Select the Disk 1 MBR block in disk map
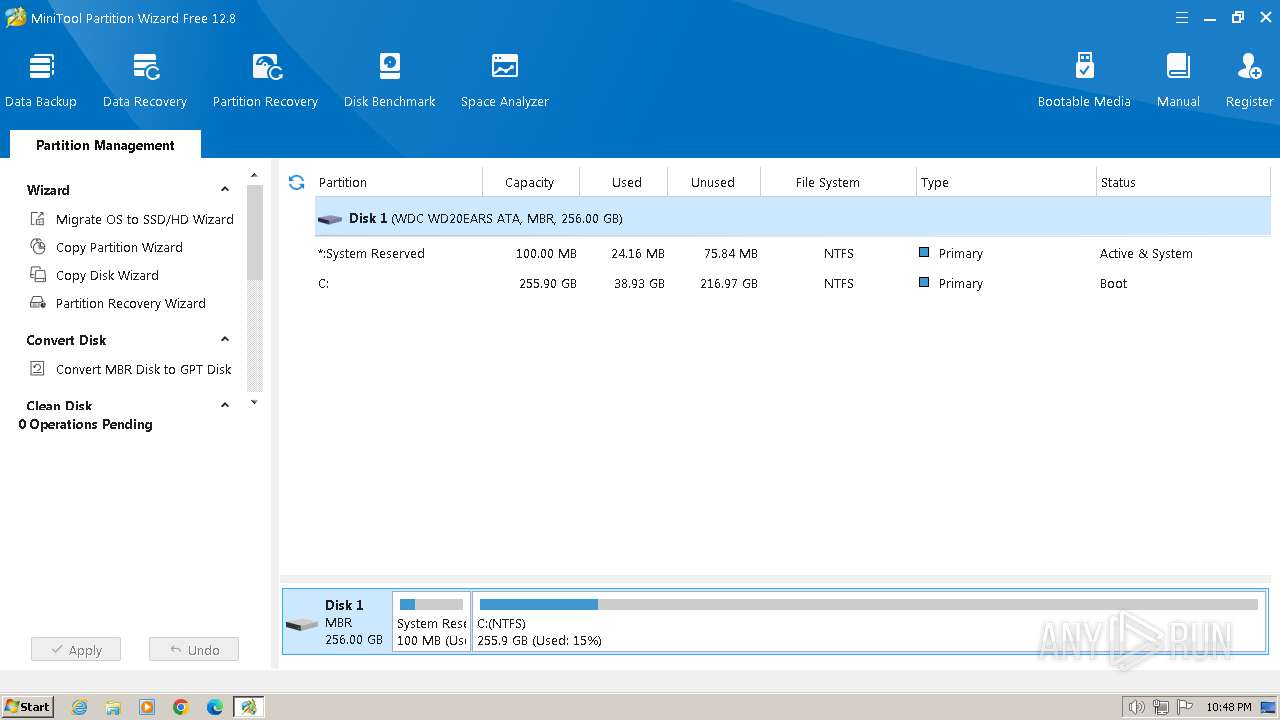 [x=337, y=621]
